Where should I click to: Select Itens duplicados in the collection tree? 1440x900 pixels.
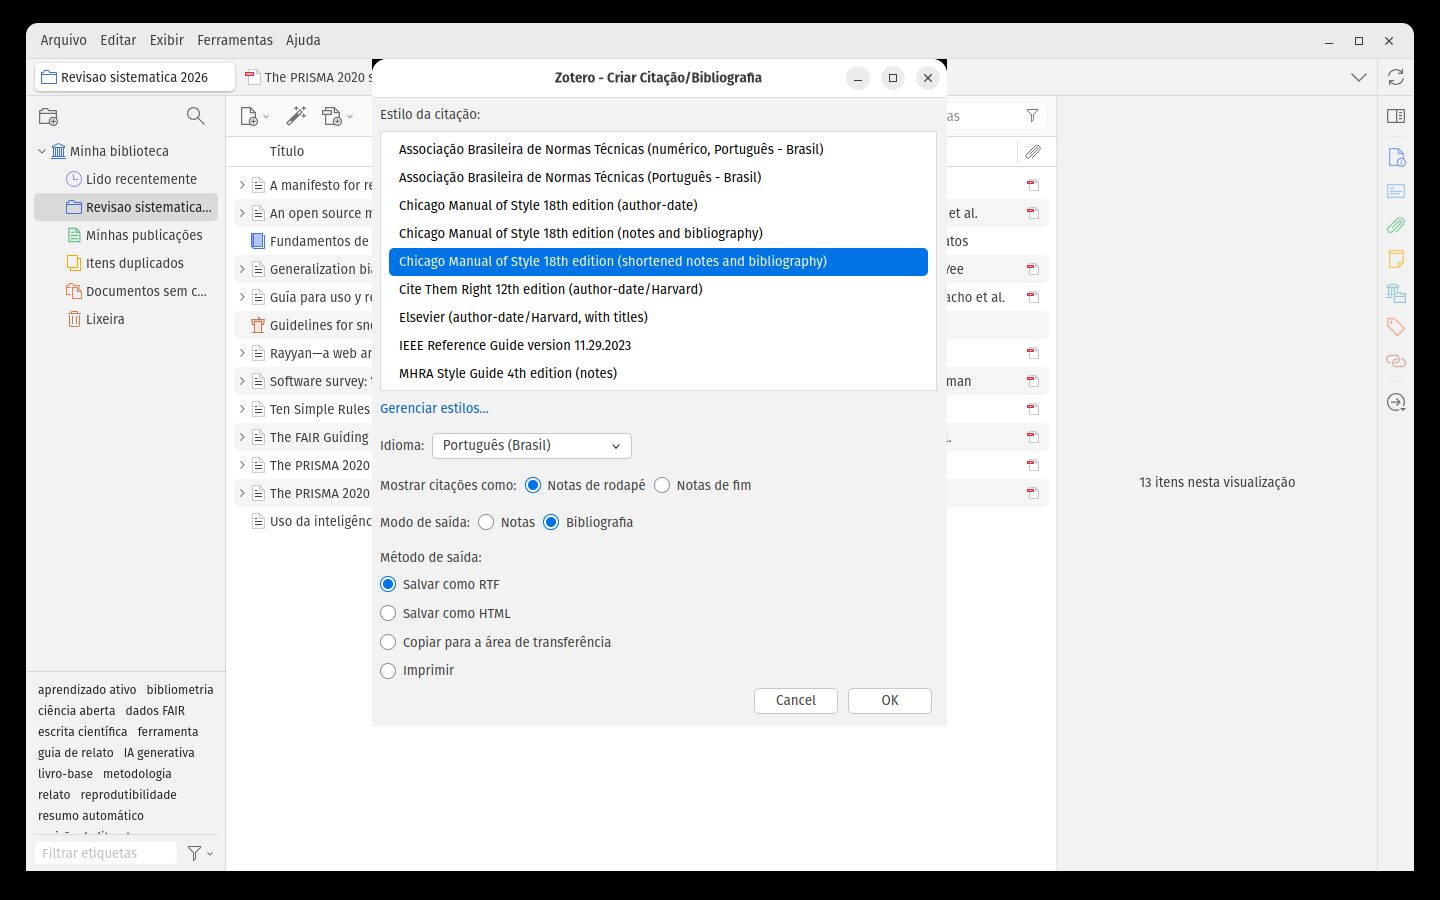(x=126, y=263)
